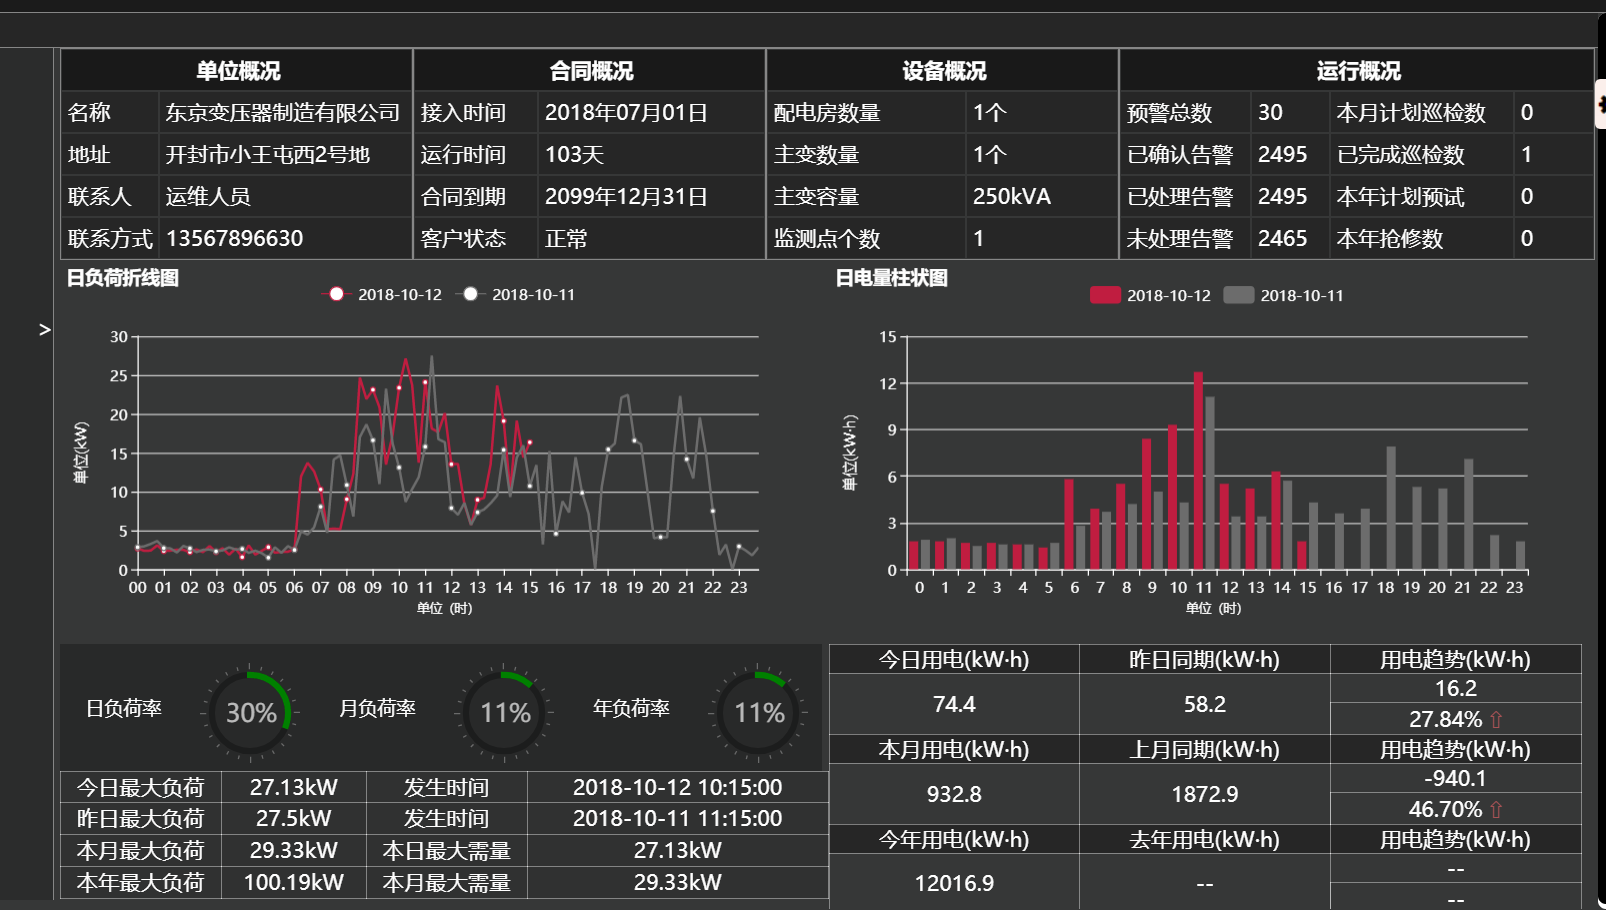Click the red up arrow beside 27.84%
The image size is (1606, 910).
click(1496, 719)
